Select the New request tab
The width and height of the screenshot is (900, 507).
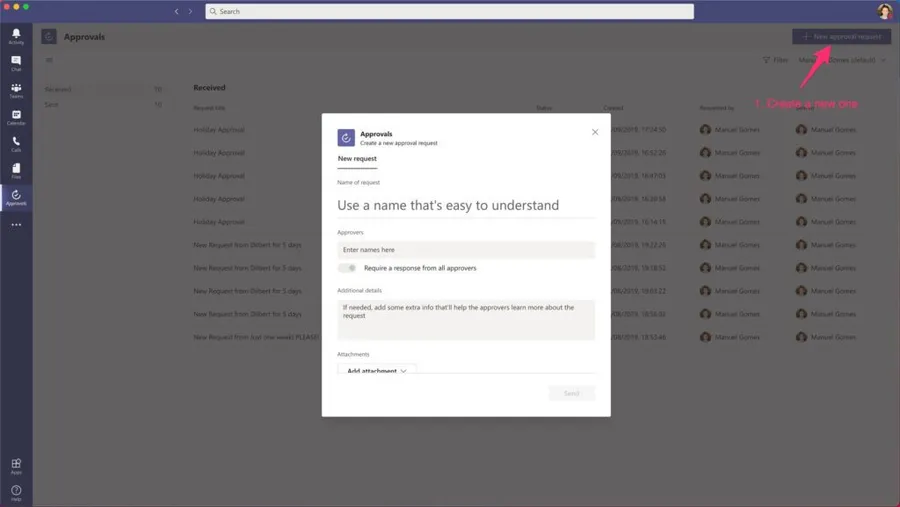[357, 159]
